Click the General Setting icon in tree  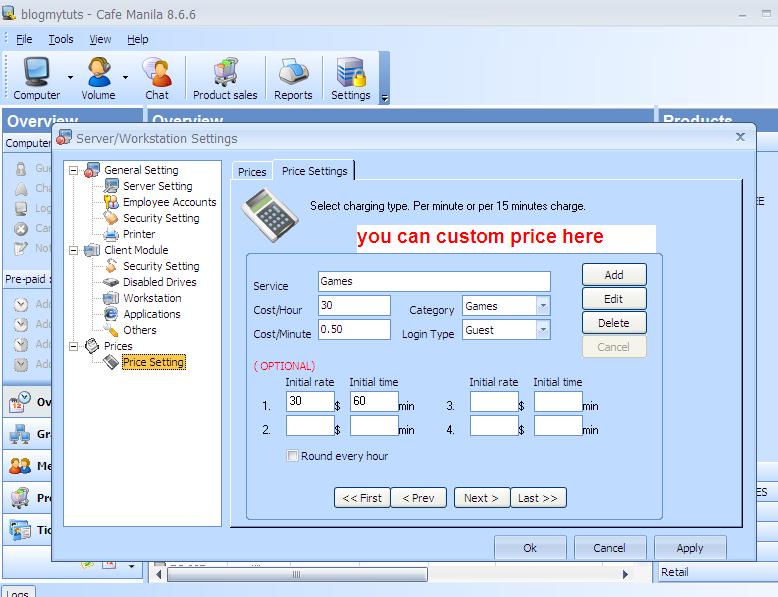pos(92,170)
